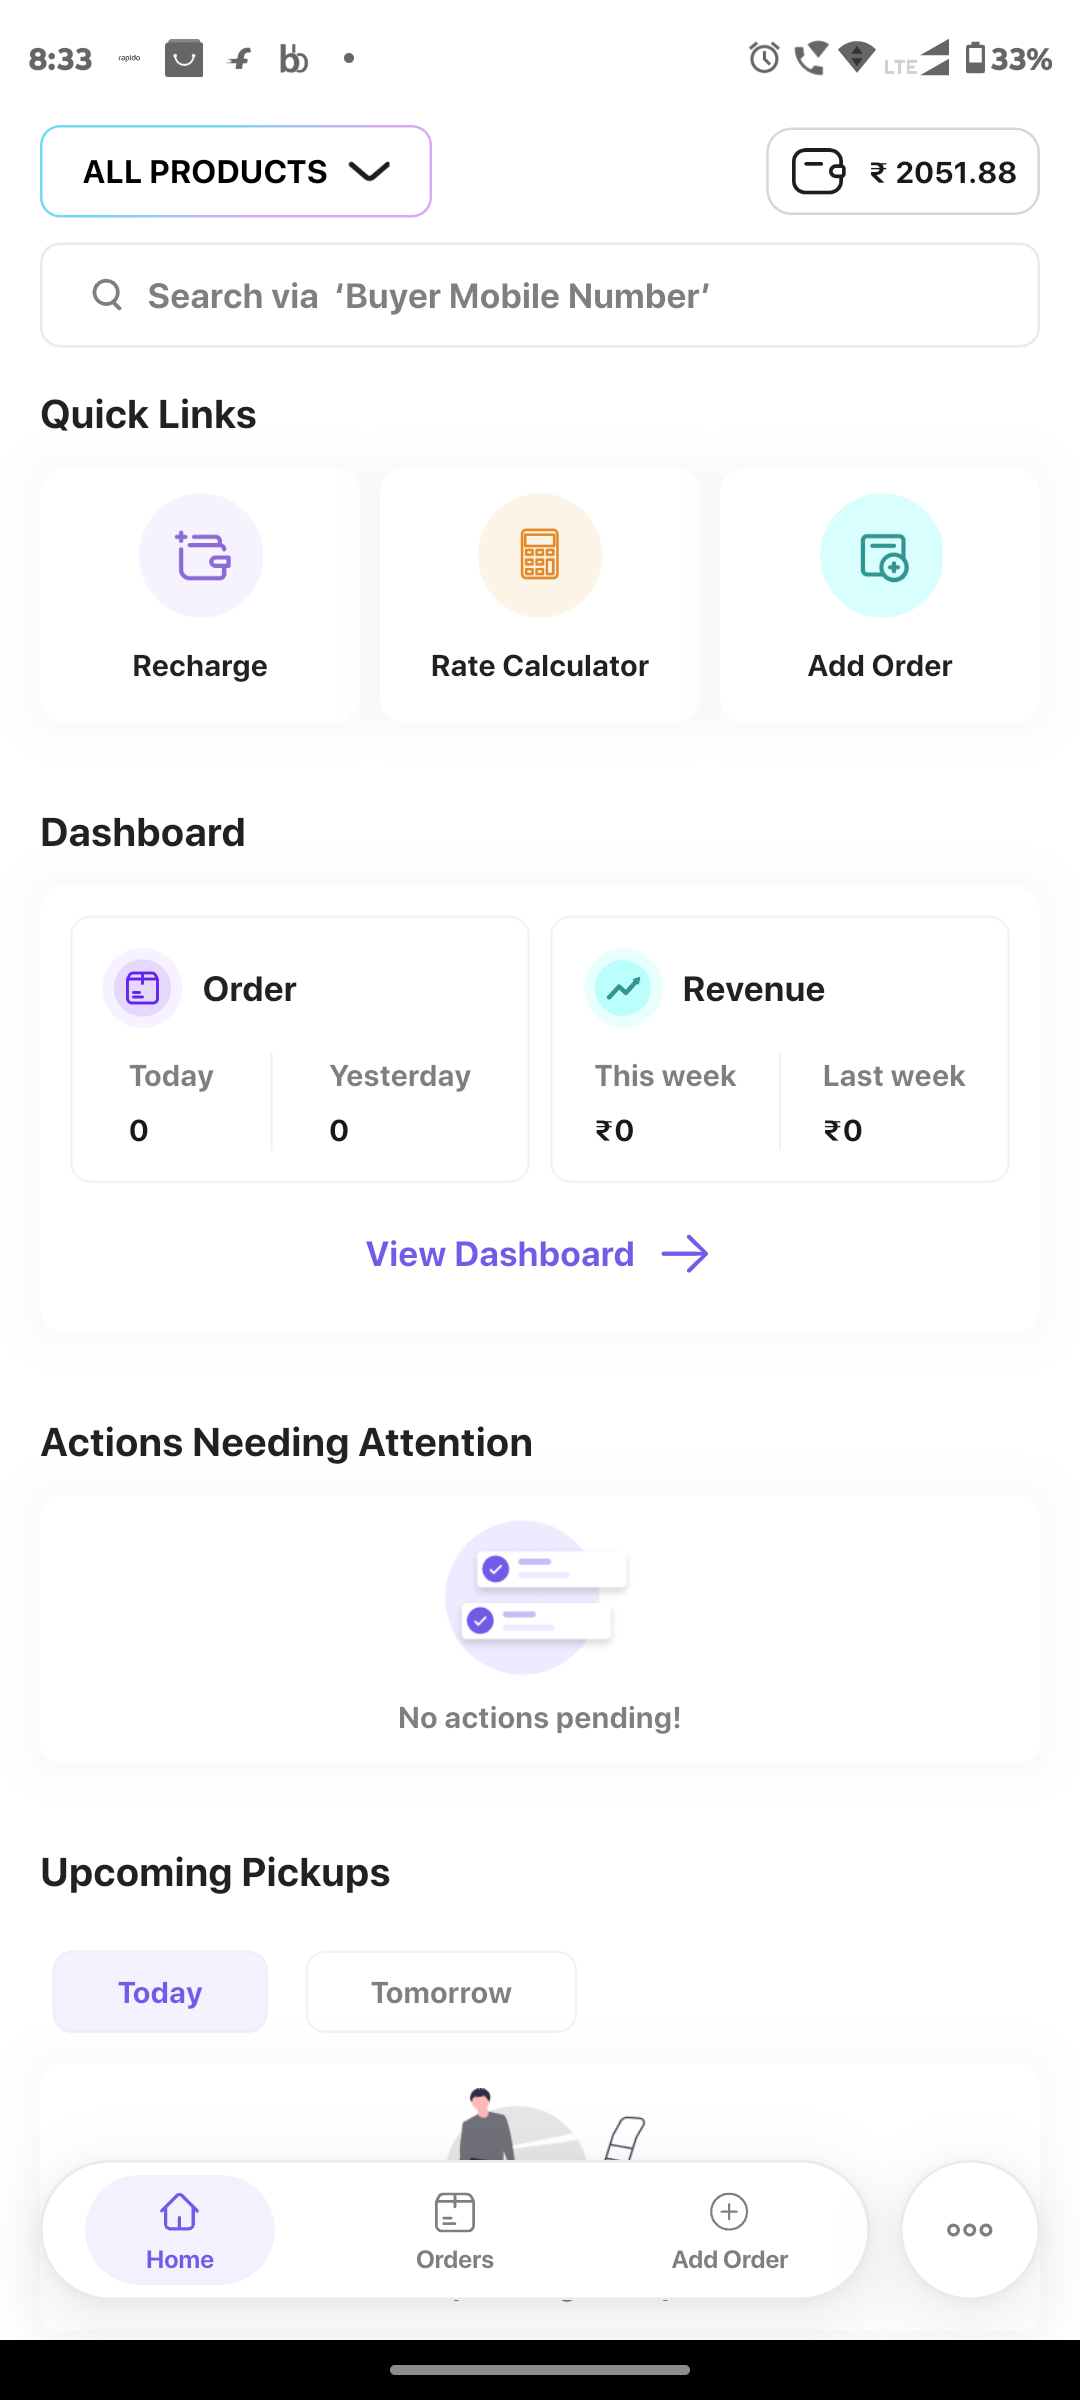Tap the alarm icon in status bar
1080x2400 pixels.
[764, 58]
